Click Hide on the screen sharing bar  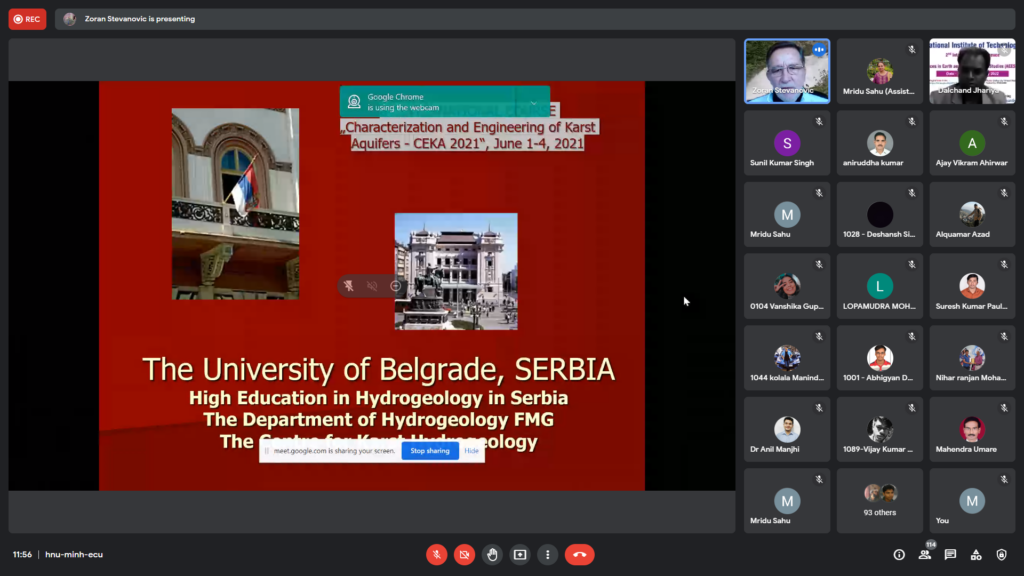coord(471,451)
